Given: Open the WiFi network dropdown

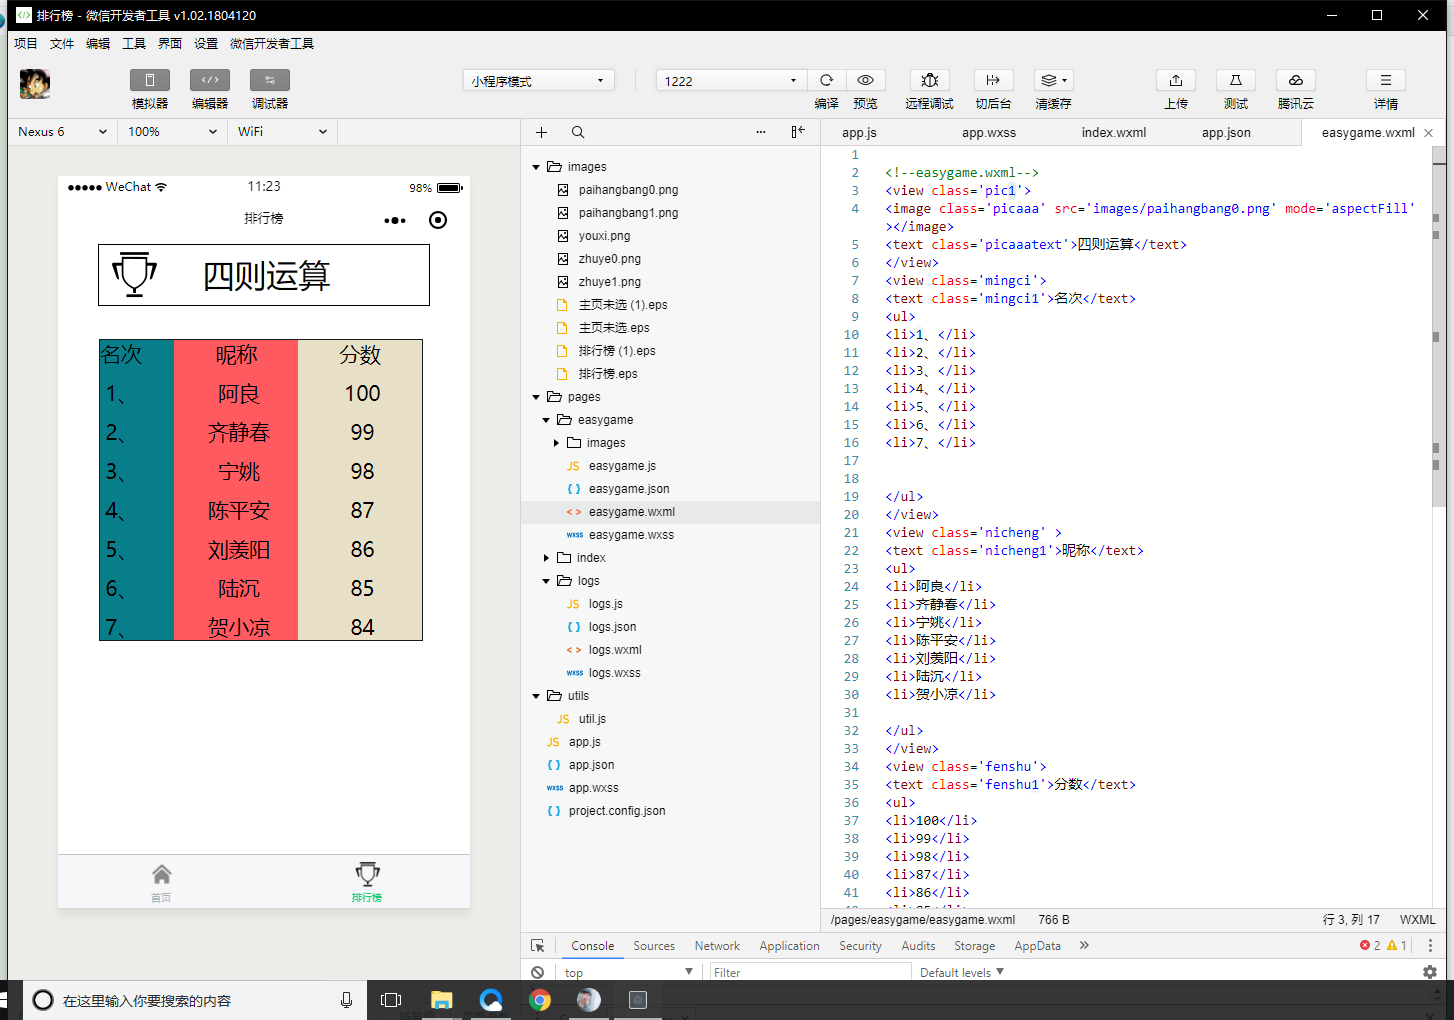Looking at the screenshot, I should click(282, 132).
